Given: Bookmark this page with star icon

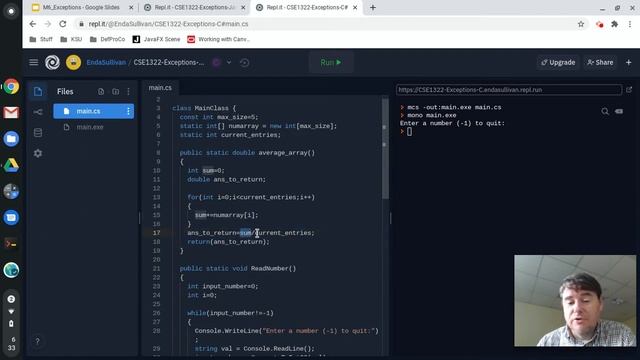Looking at the screenshot, I should coord(581,24).
